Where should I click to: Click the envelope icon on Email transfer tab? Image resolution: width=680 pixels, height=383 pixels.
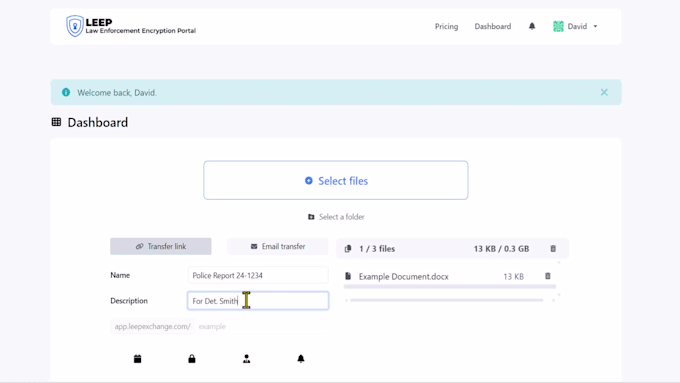[254, 246]
